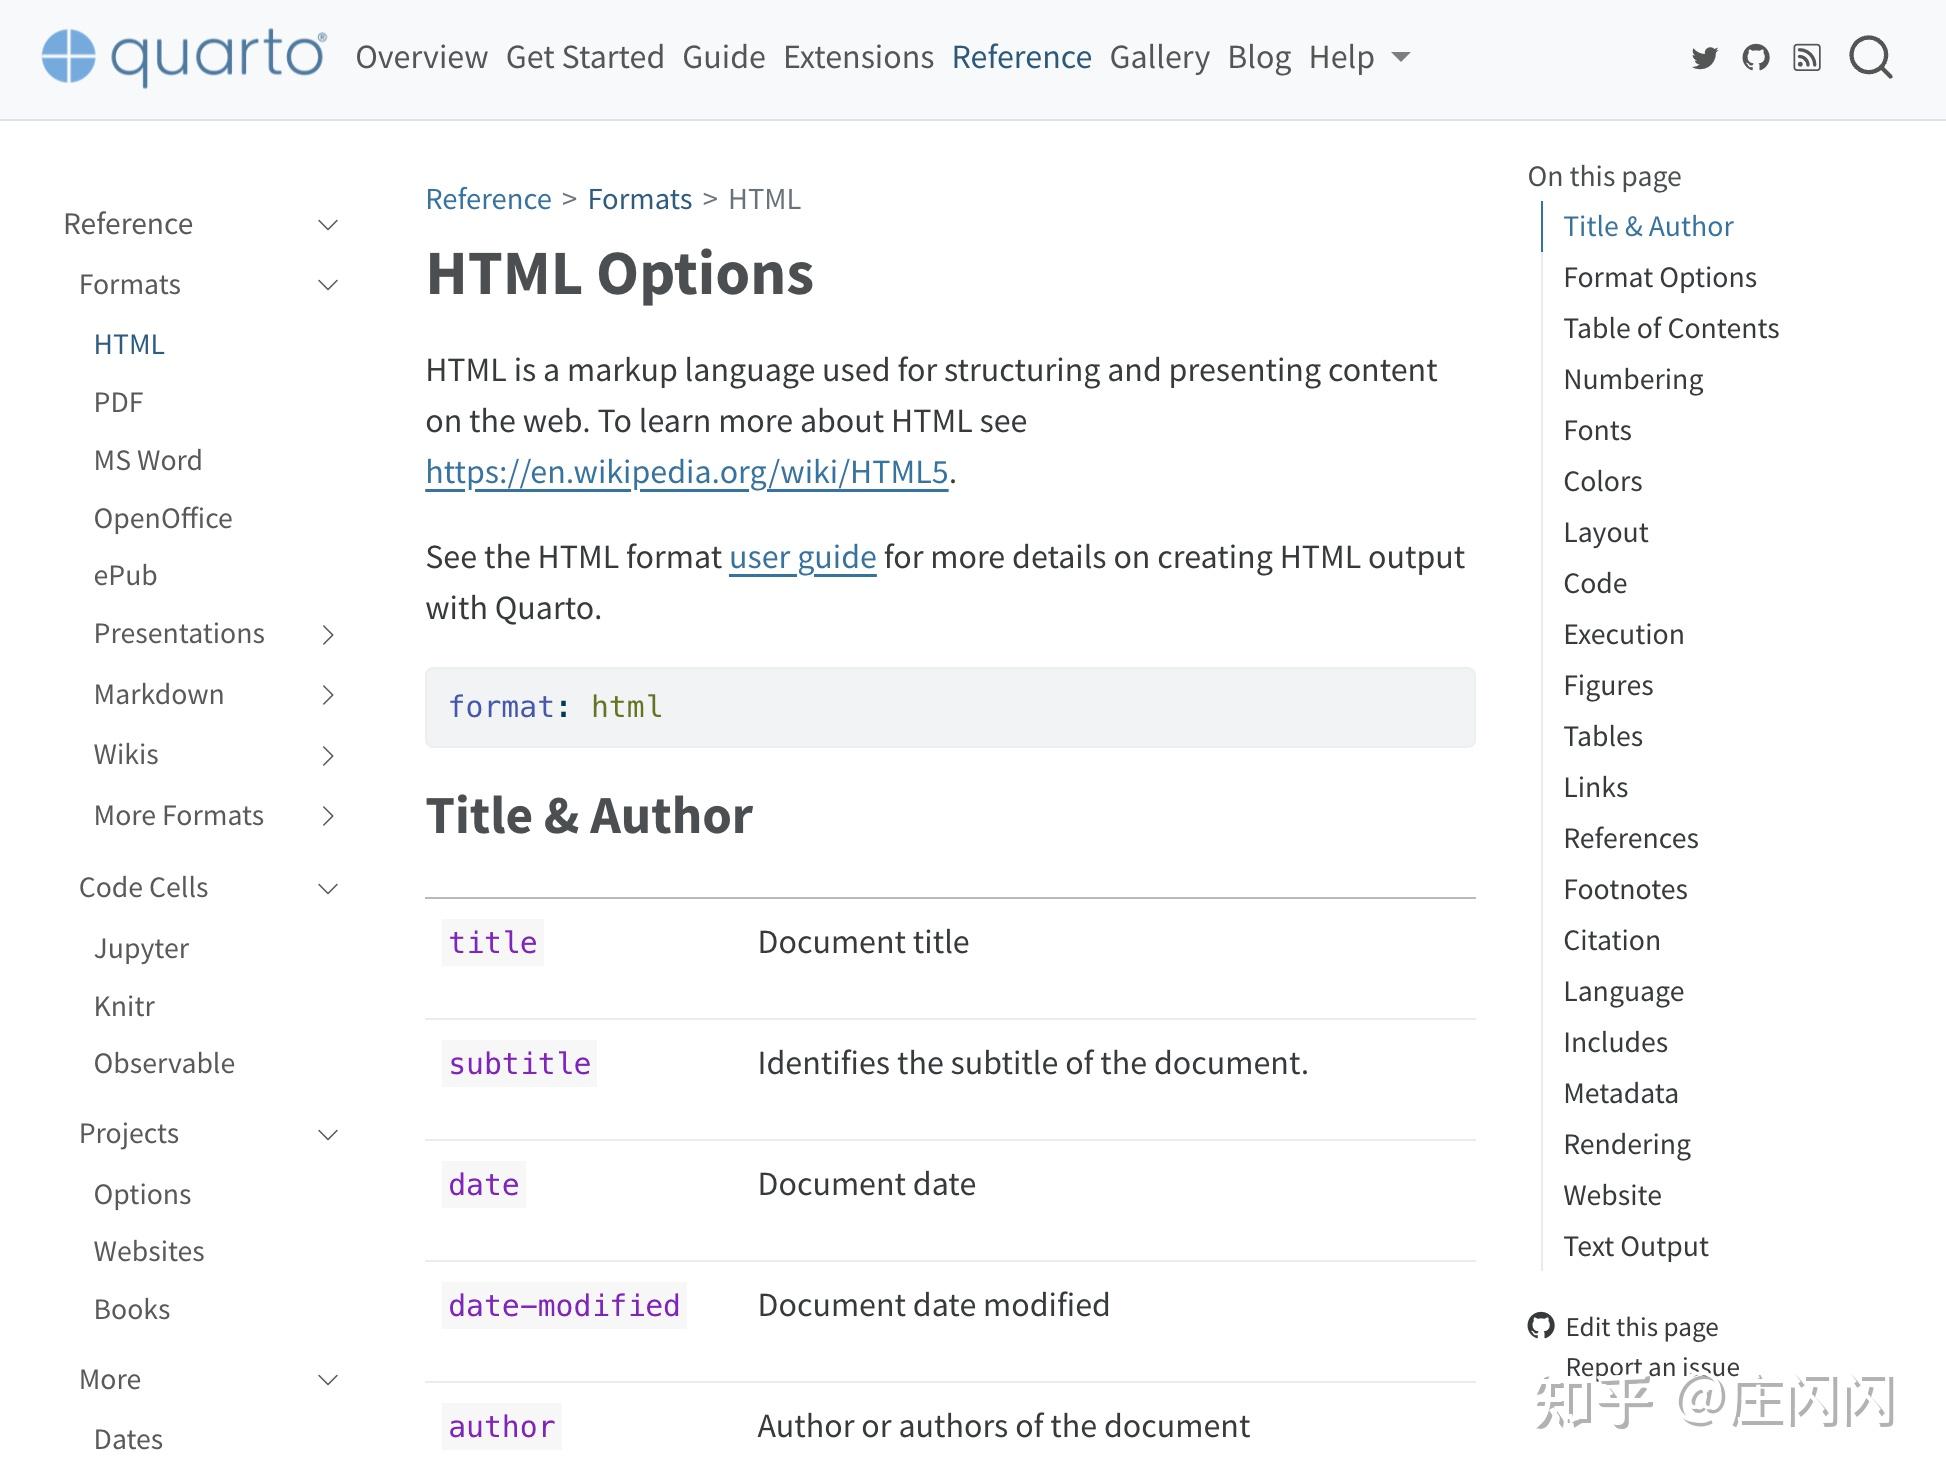Viewport: 1946px width, 1480px height.
Task: Collapse the Code Cells section
Action: 328,888
